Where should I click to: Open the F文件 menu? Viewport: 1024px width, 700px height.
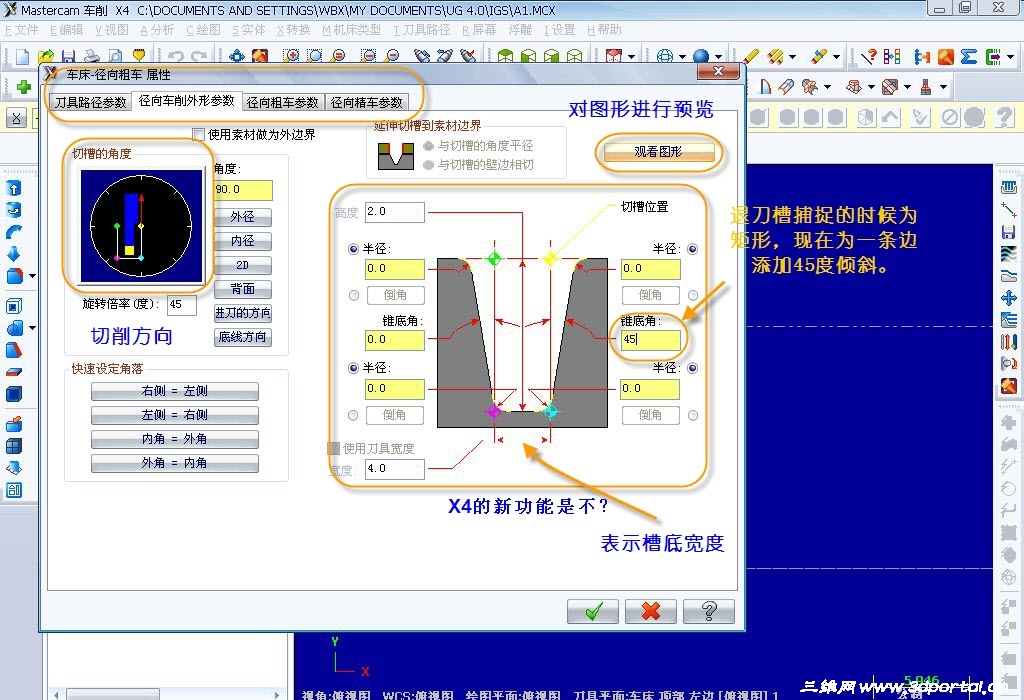click(x=21, y=30)
